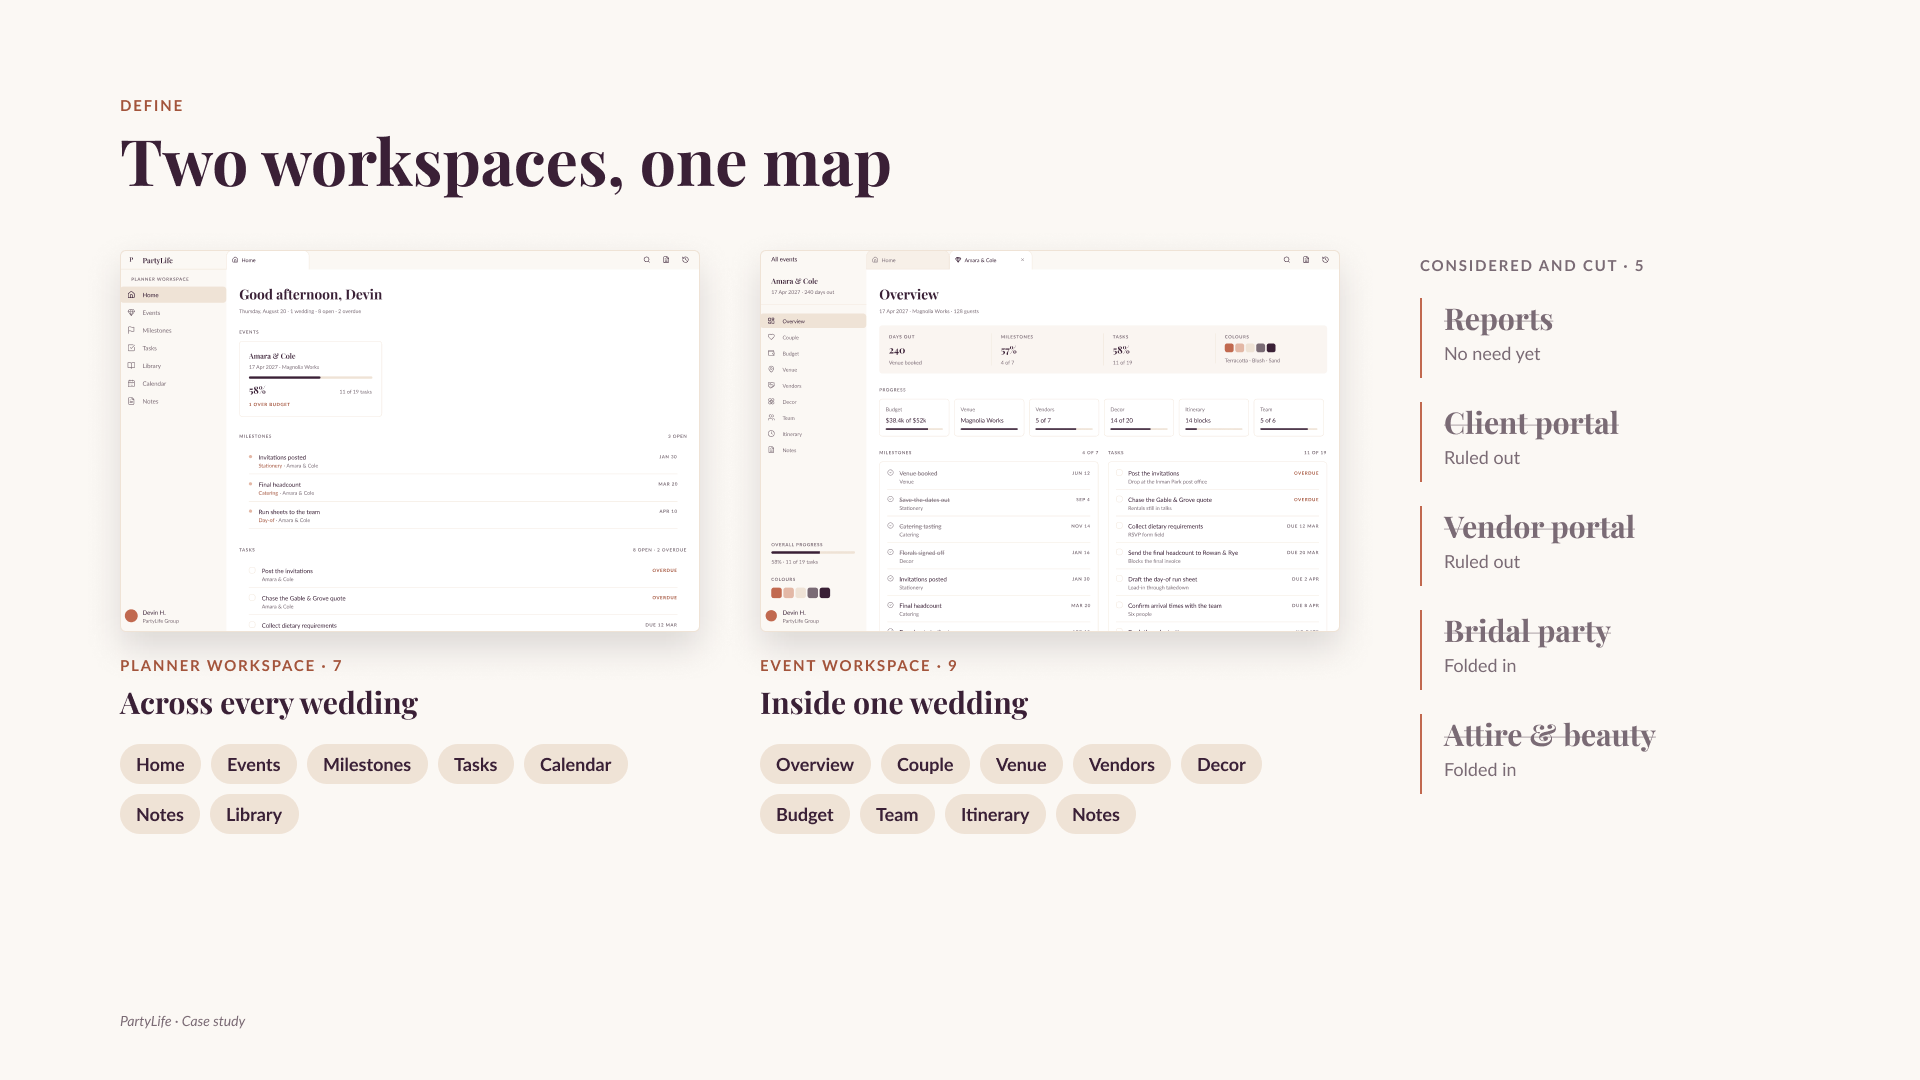The width and height of the screenshot is (1920, 1080).
Task: Click 'All events' link in event sidebar
Action: click(784, 259)
